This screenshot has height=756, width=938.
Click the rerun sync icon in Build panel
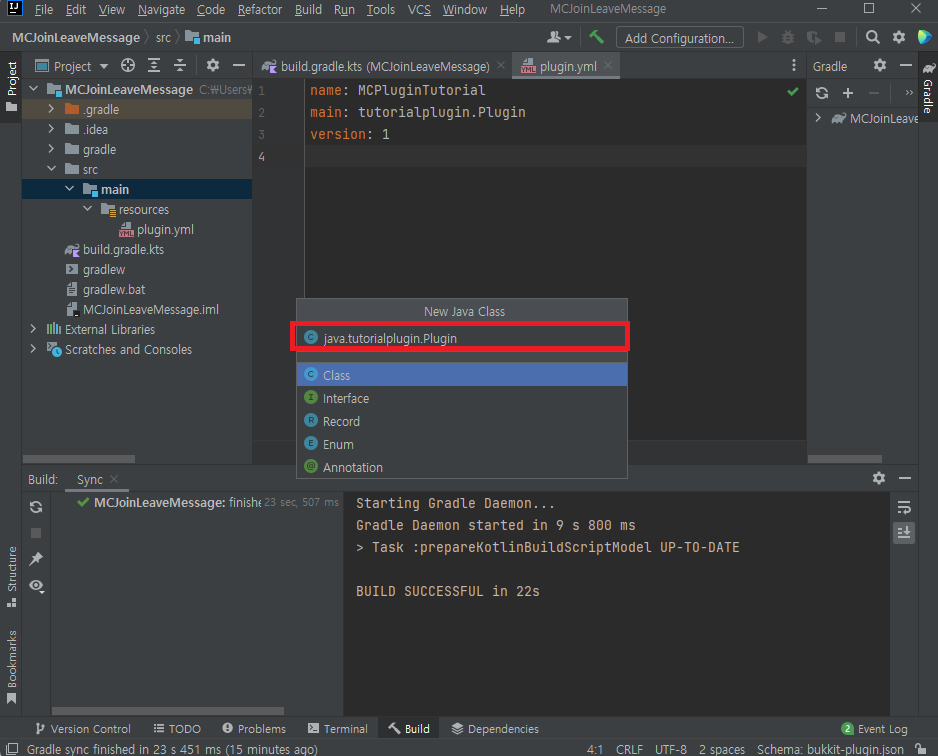pyautogui.click(x=36, y=507)
